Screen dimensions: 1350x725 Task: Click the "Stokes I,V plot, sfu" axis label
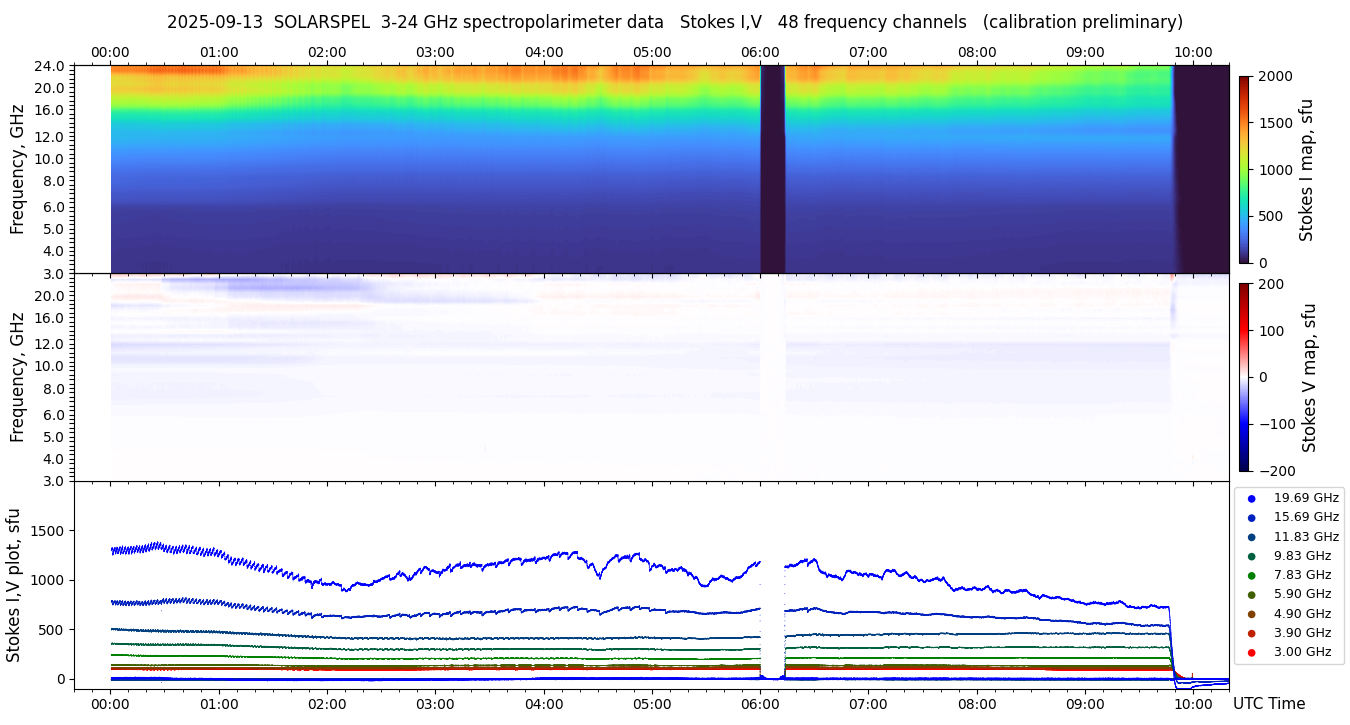click(x=14, y=585)
